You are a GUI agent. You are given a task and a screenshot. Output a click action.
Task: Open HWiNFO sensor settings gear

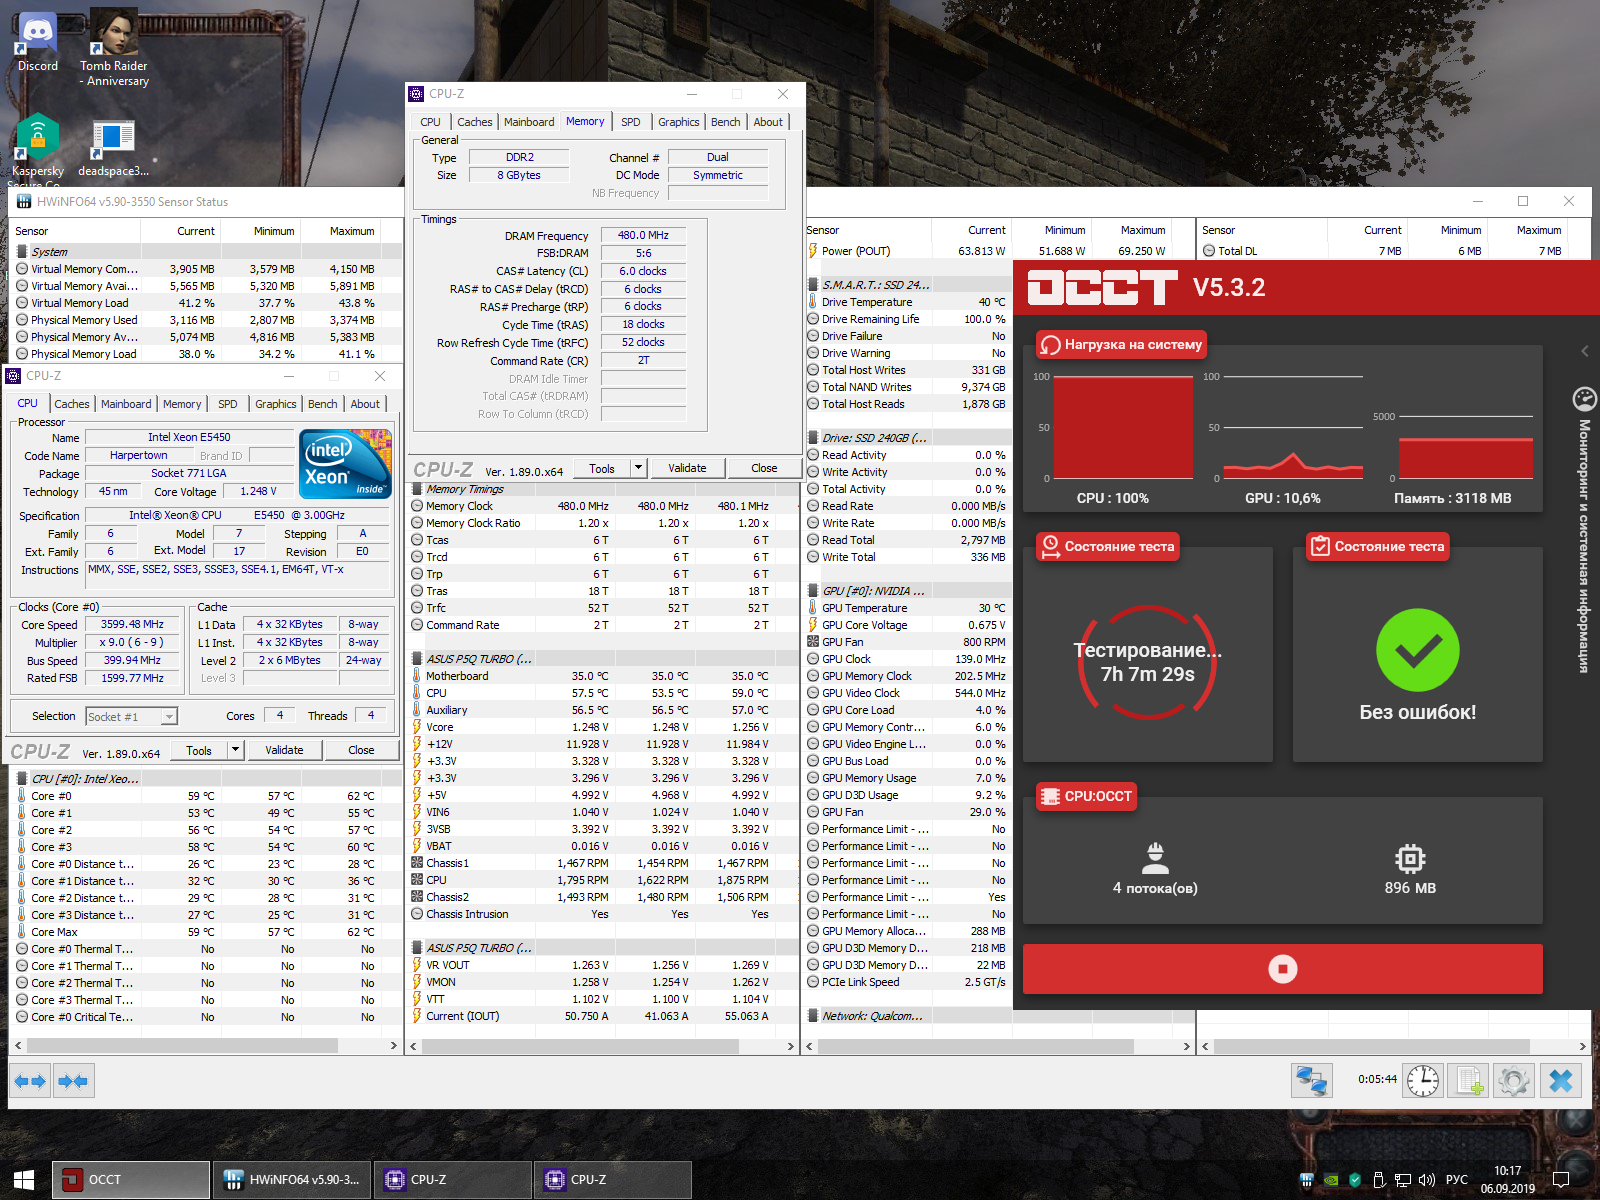(1514, 1081)
